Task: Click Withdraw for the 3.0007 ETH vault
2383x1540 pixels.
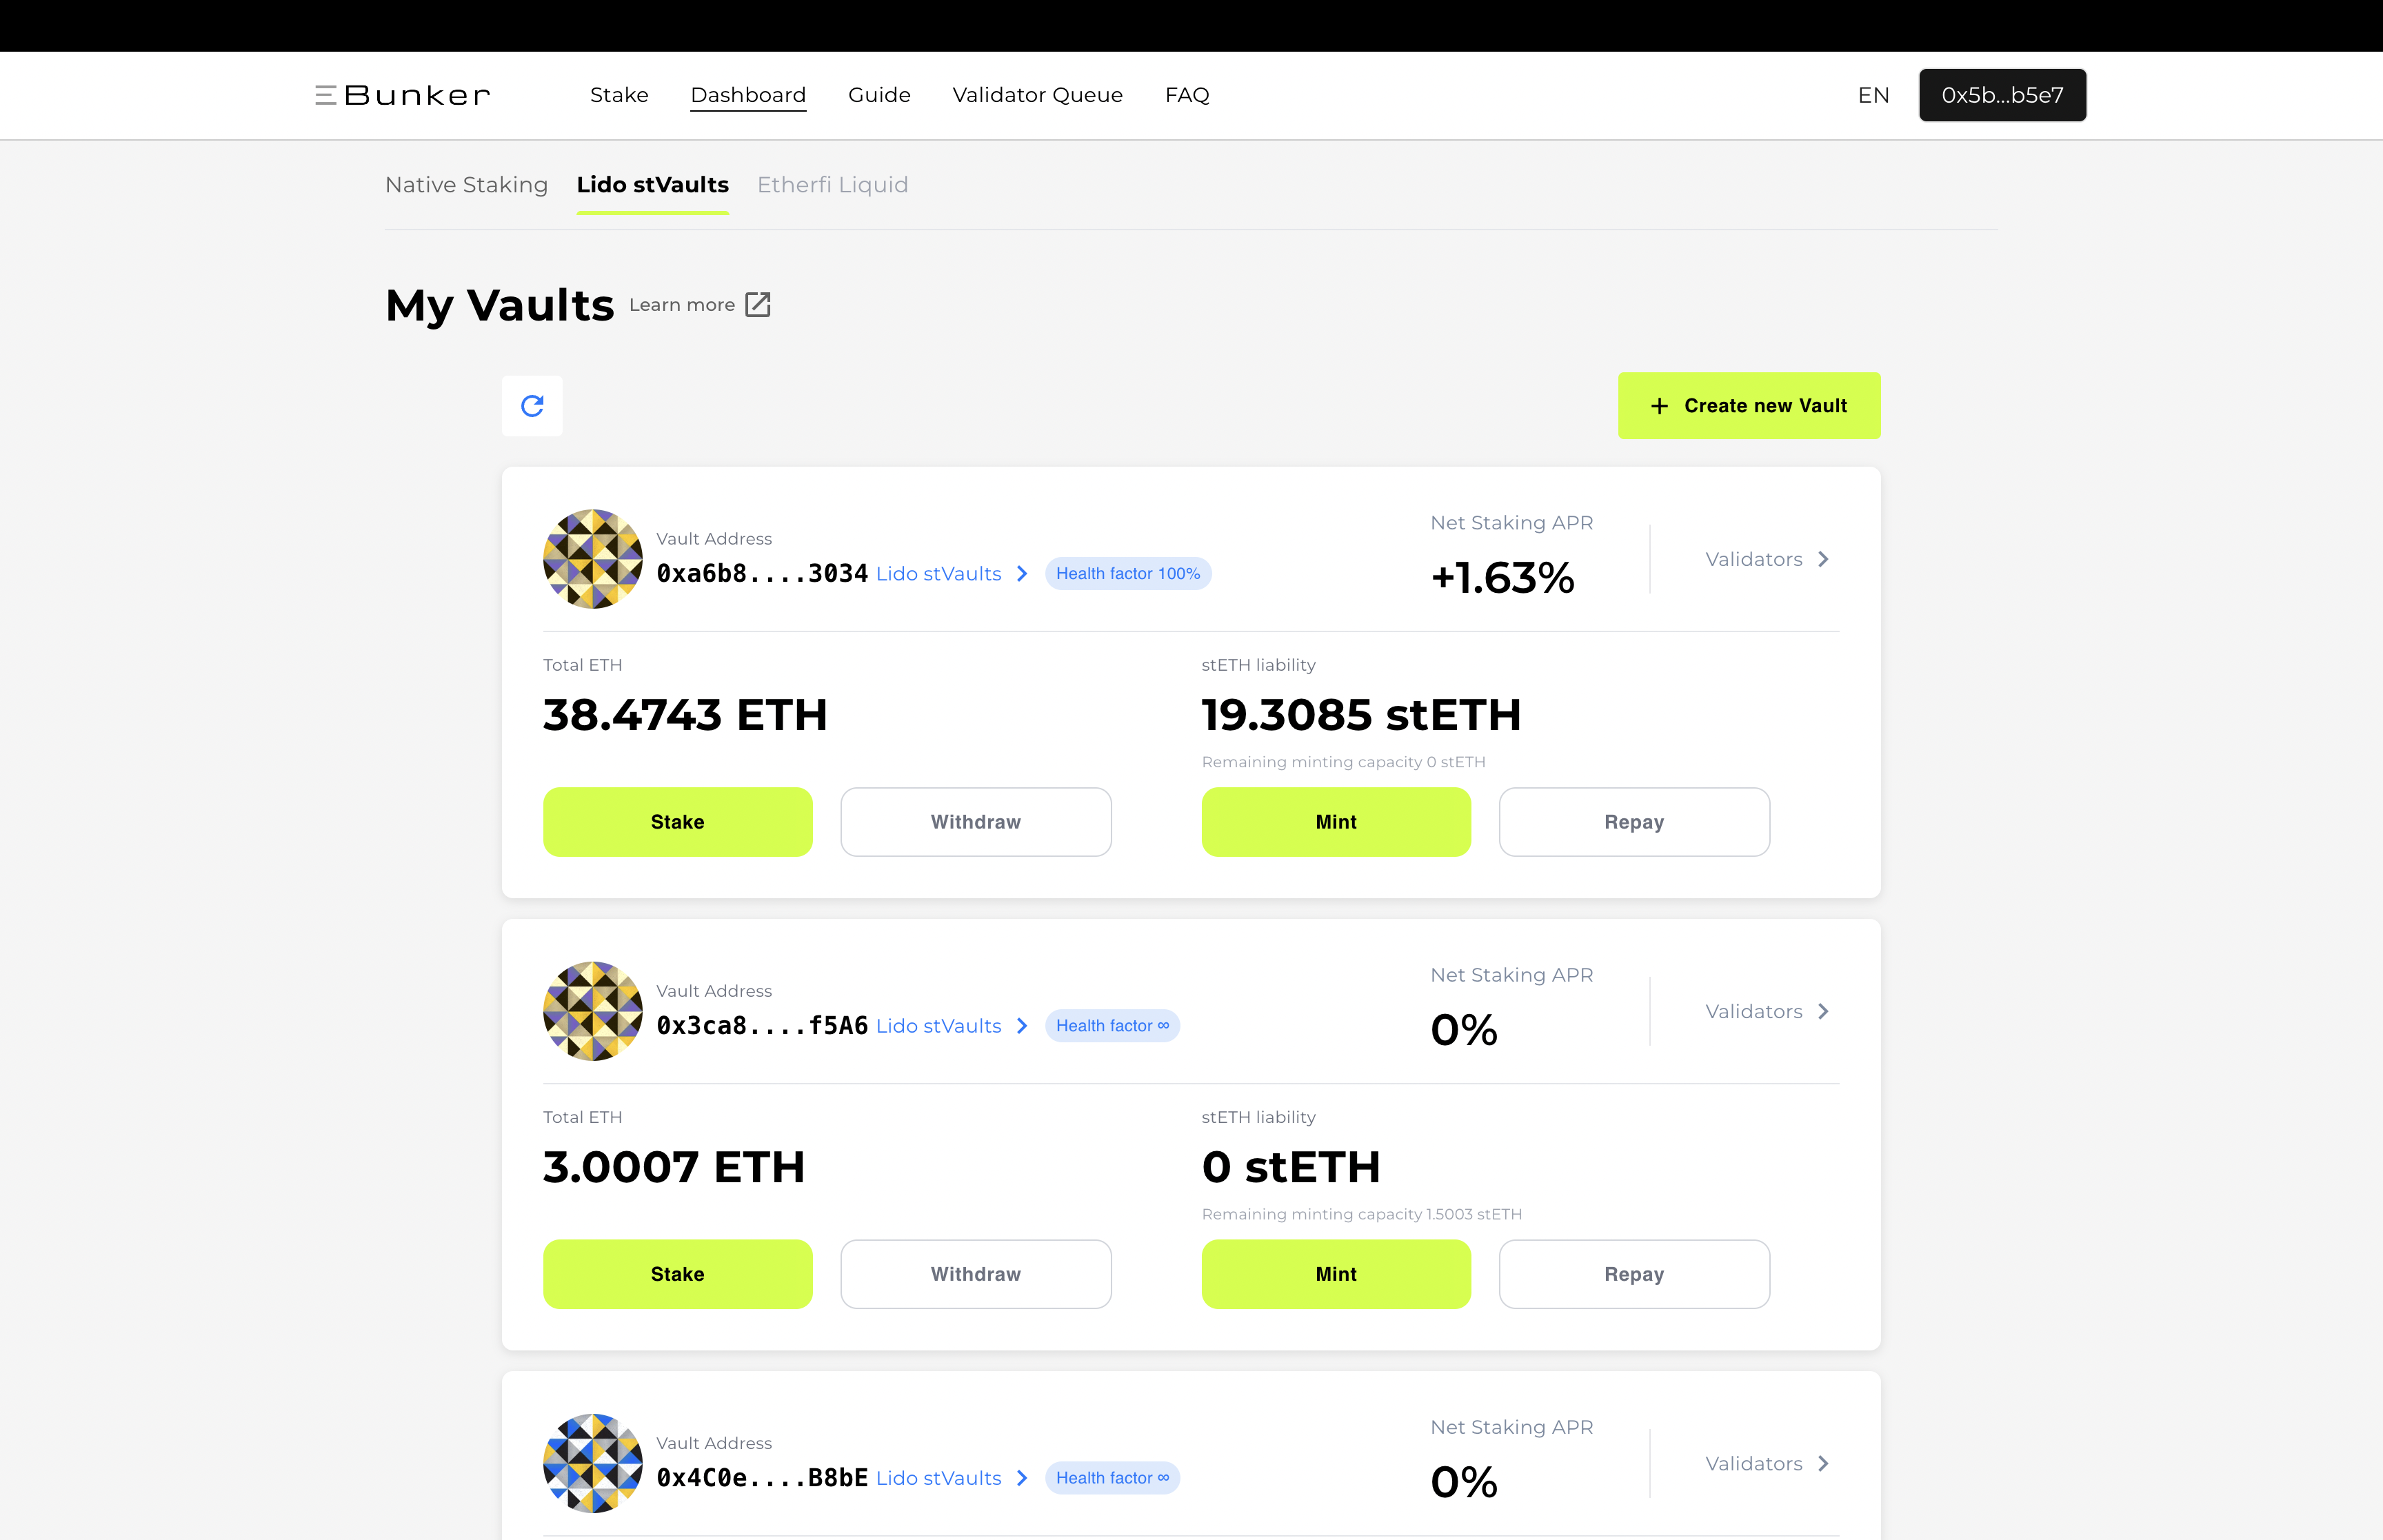Action: (975, 1273)
